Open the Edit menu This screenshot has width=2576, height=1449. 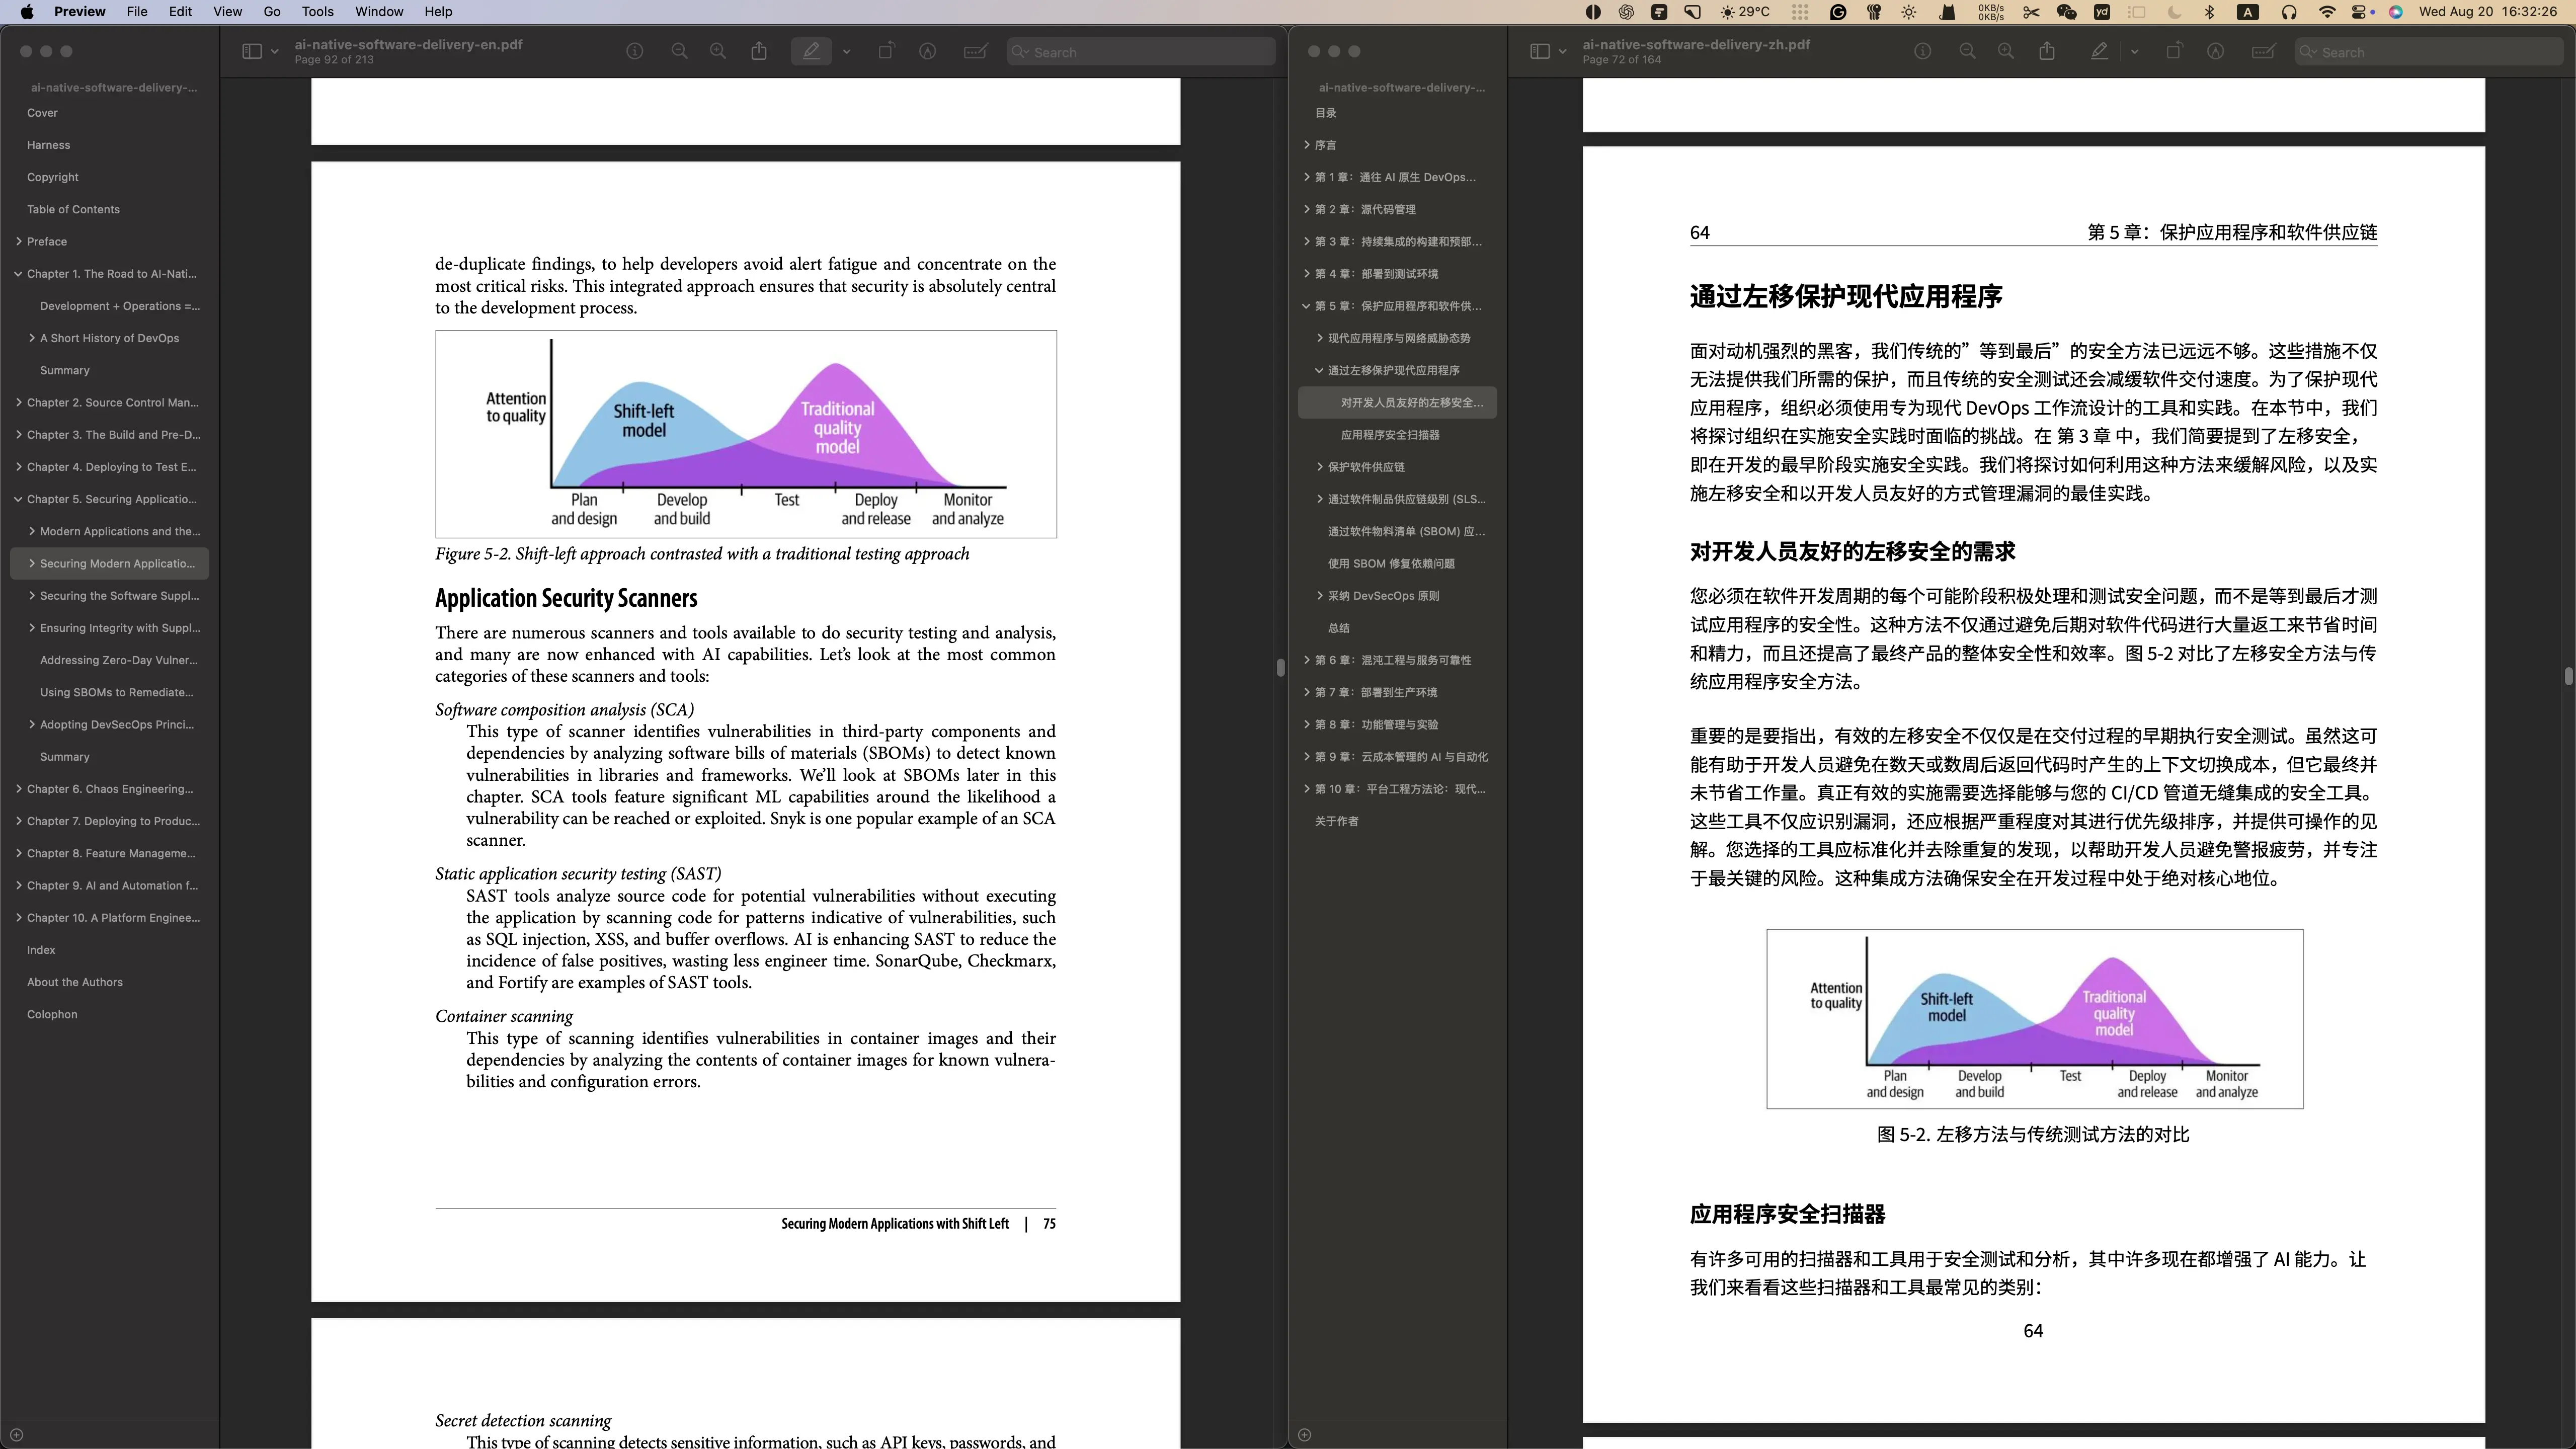[x=180, y=12]
